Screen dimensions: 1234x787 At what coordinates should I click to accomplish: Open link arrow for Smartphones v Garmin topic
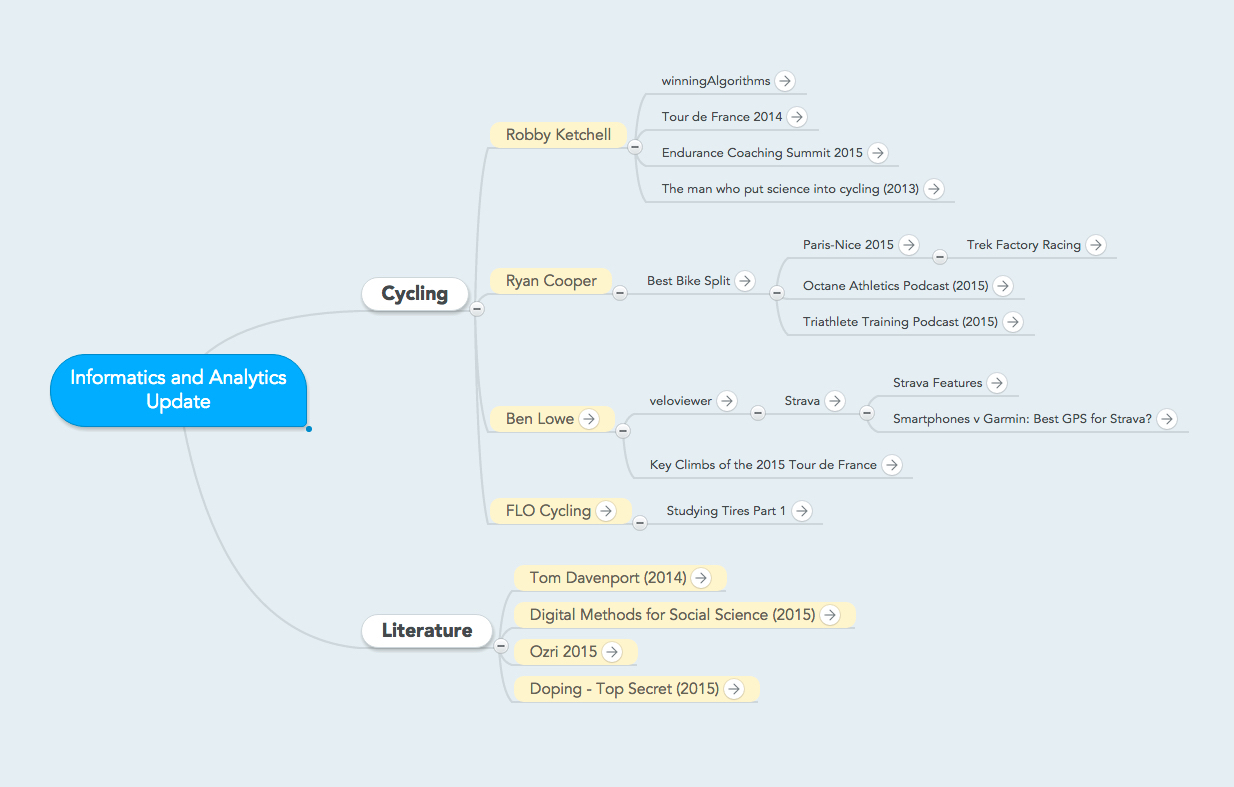[x=1167, y=419]
